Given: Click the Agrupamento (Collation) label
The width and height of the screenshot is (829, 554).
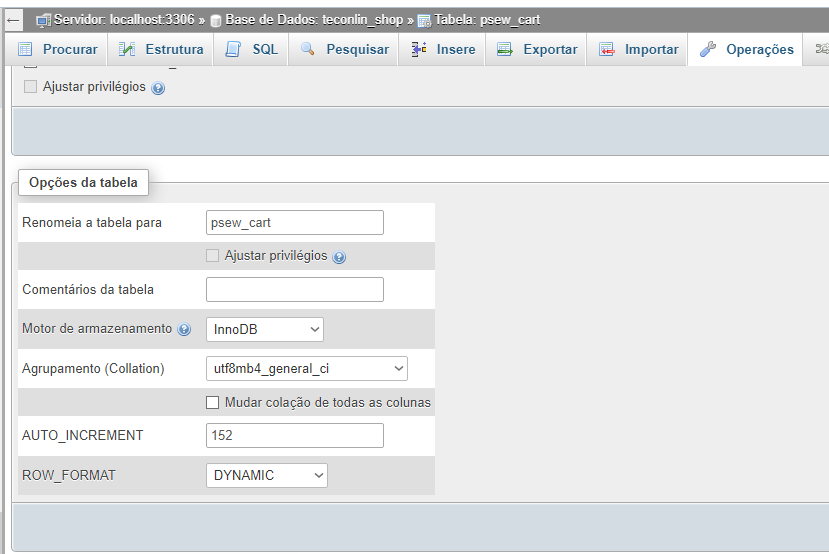Looking at the screenshot, I should pos(93,368).
